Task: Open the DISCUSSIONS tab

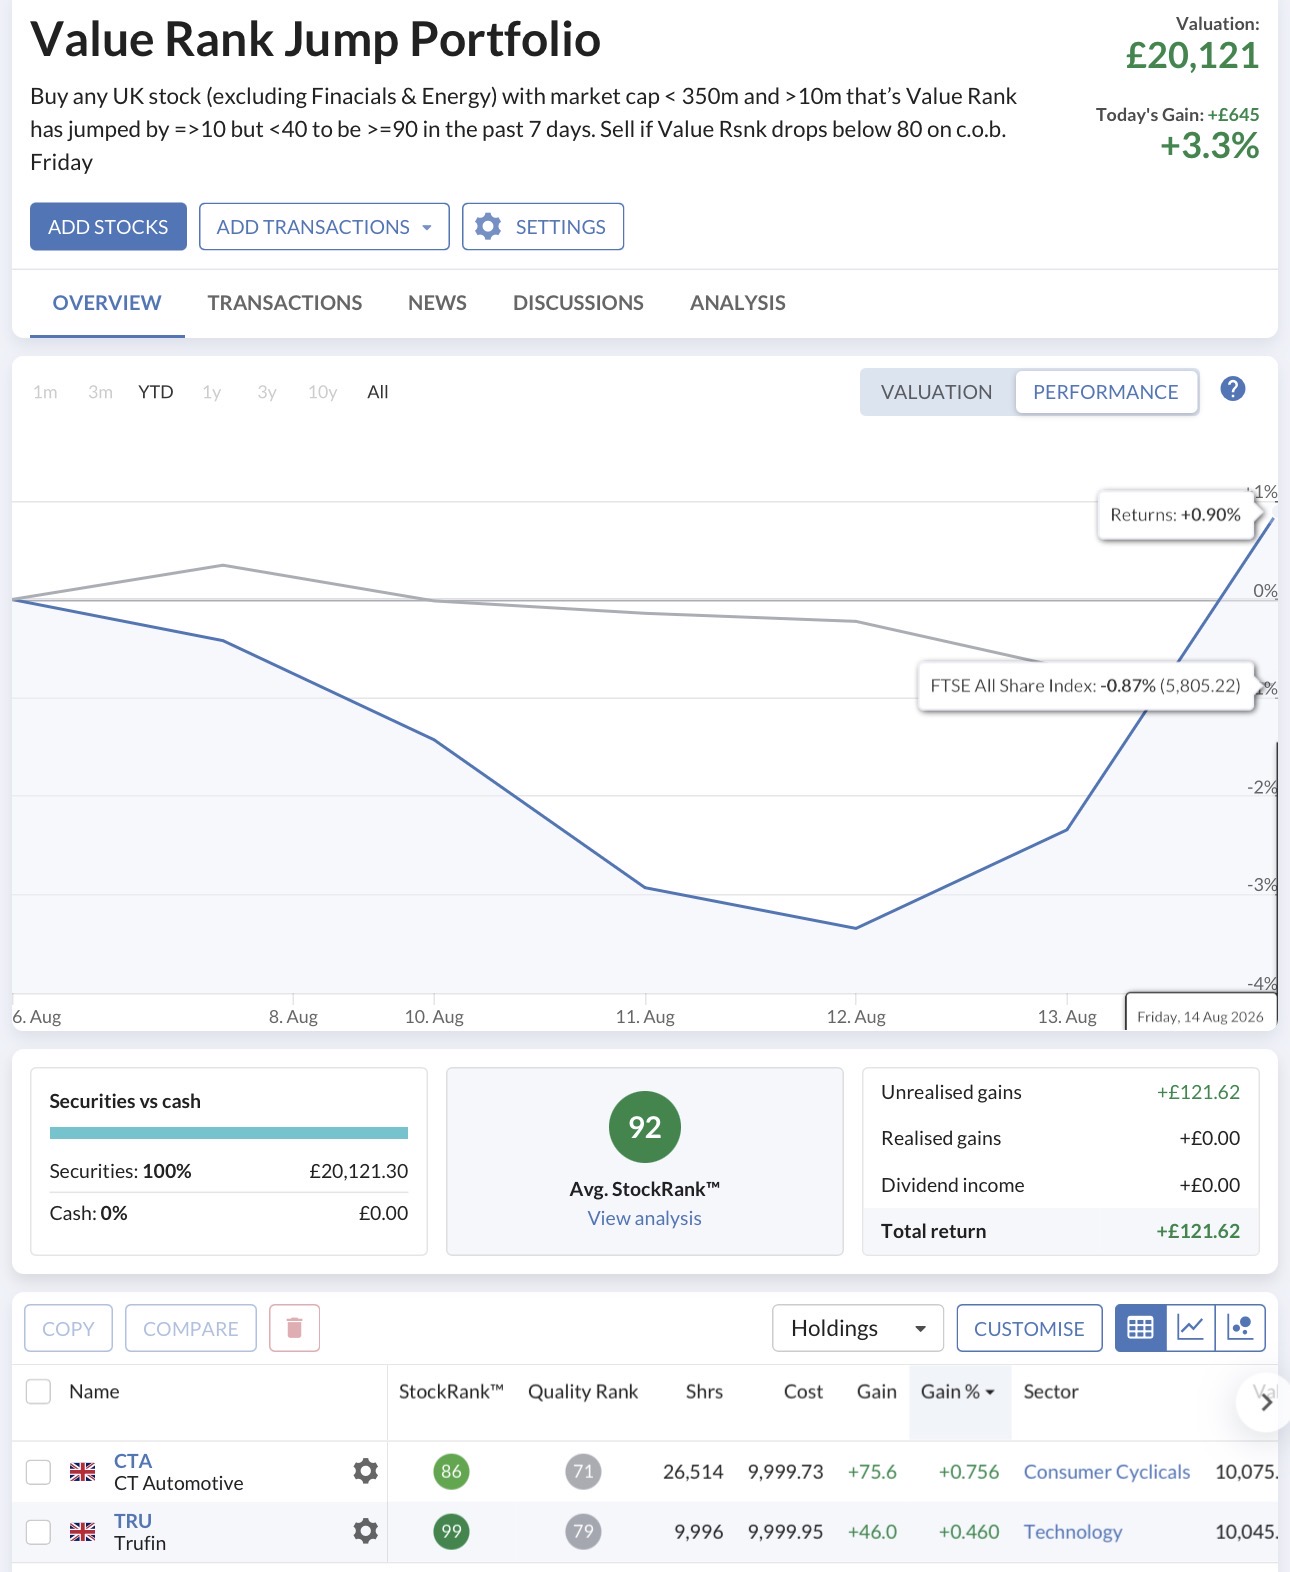Action: [578, 303]
